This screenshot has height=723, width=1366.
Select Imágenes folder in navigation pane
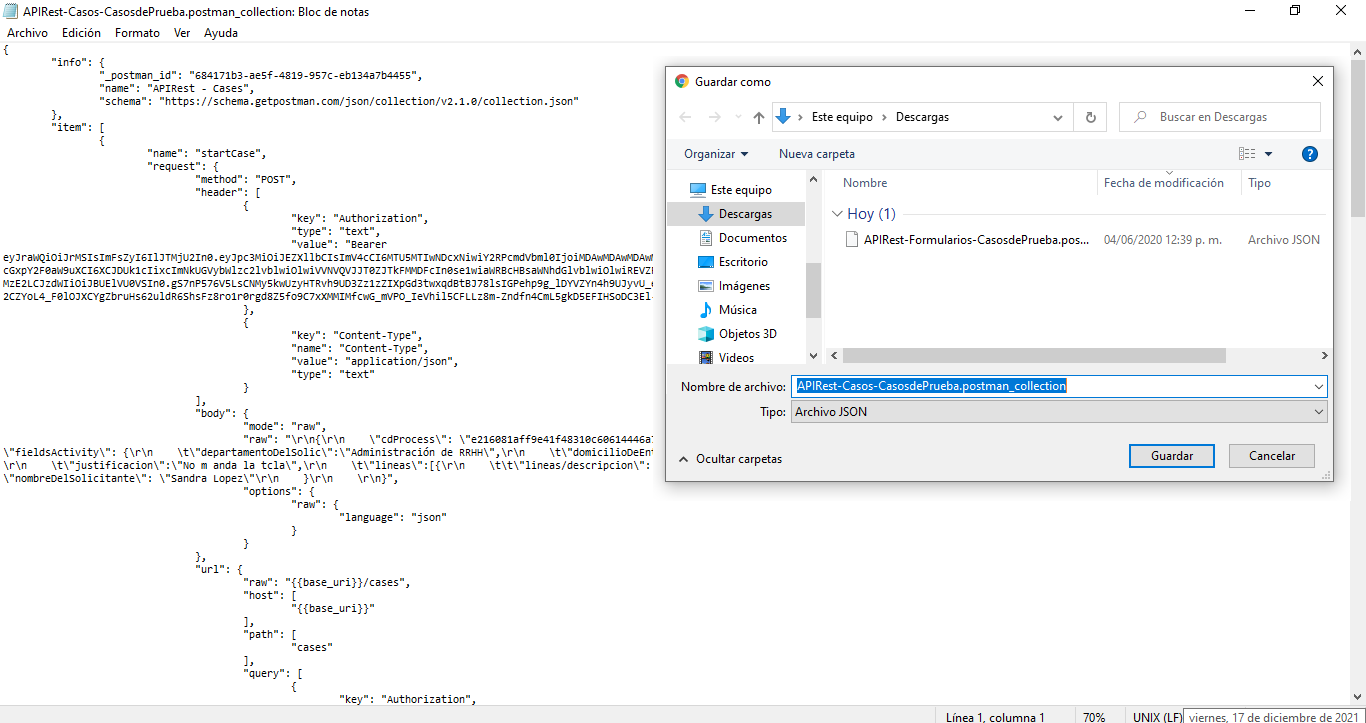744,286
